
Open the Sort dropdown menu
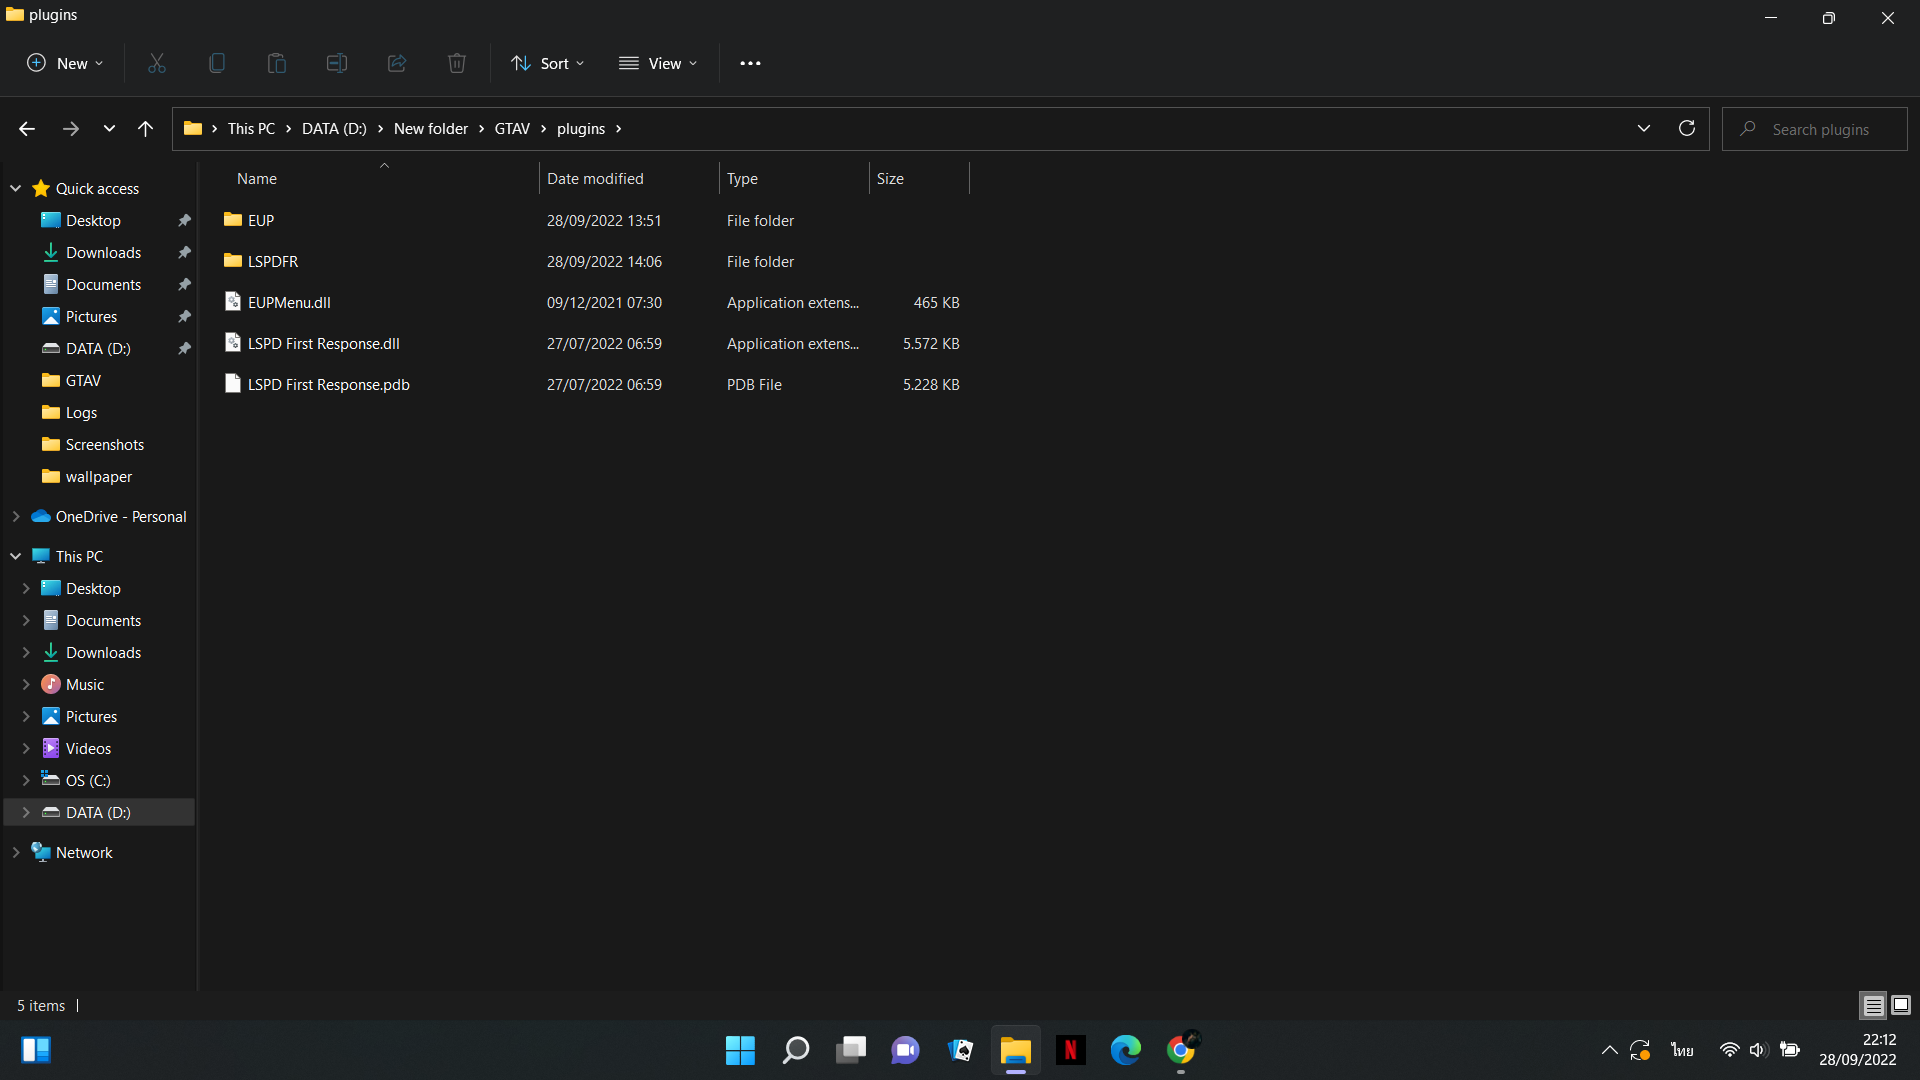click(547, 63)
